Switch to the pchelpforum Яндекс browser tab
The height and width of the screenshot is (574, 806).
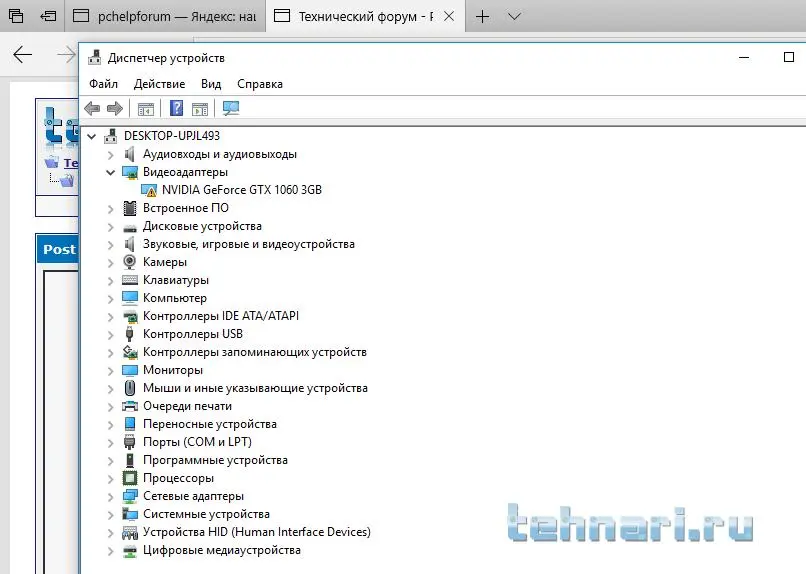point(165,16)
